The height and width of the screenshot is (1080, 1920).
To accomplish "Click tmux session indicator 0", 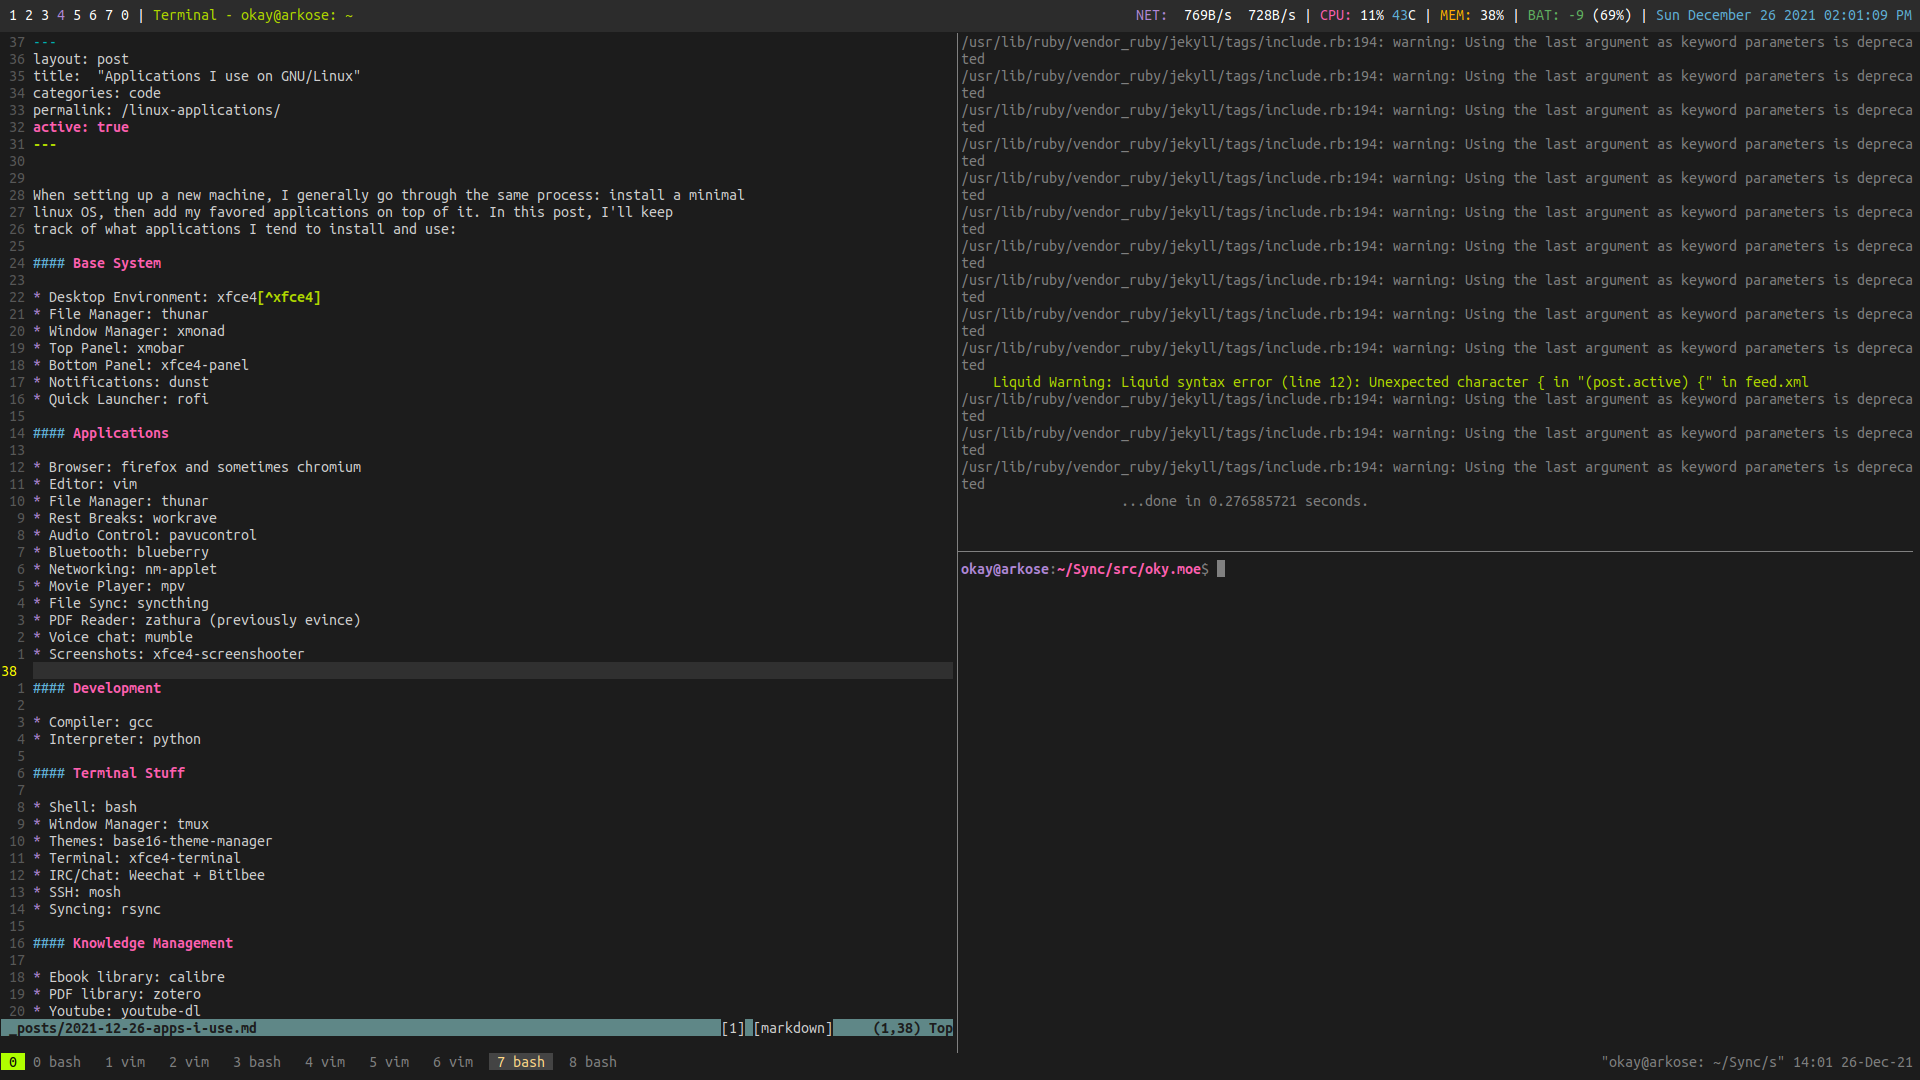I will pyautogui.click(x=12, y=1062).
